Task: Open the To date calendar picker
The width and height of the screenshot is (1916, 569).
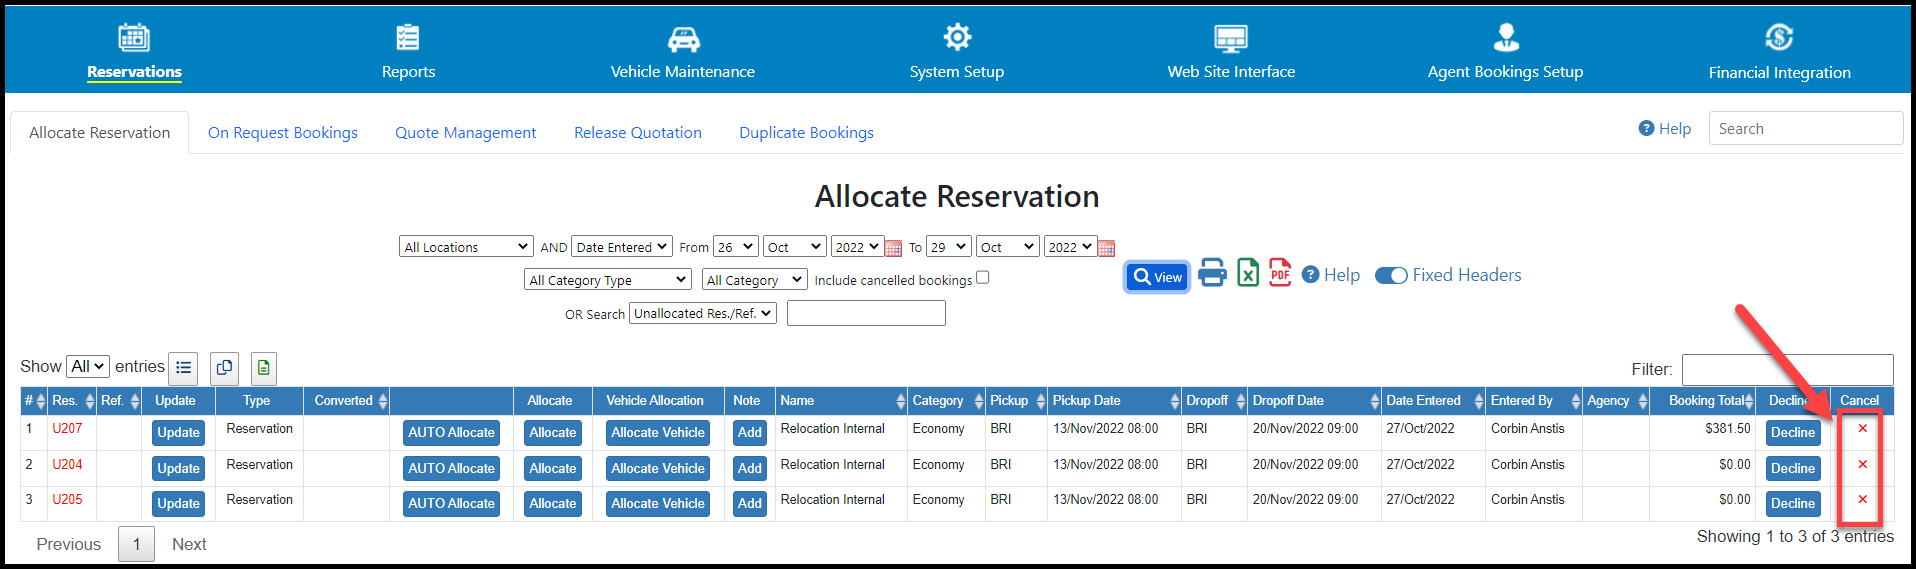Action: click(x=1106, y=248)
